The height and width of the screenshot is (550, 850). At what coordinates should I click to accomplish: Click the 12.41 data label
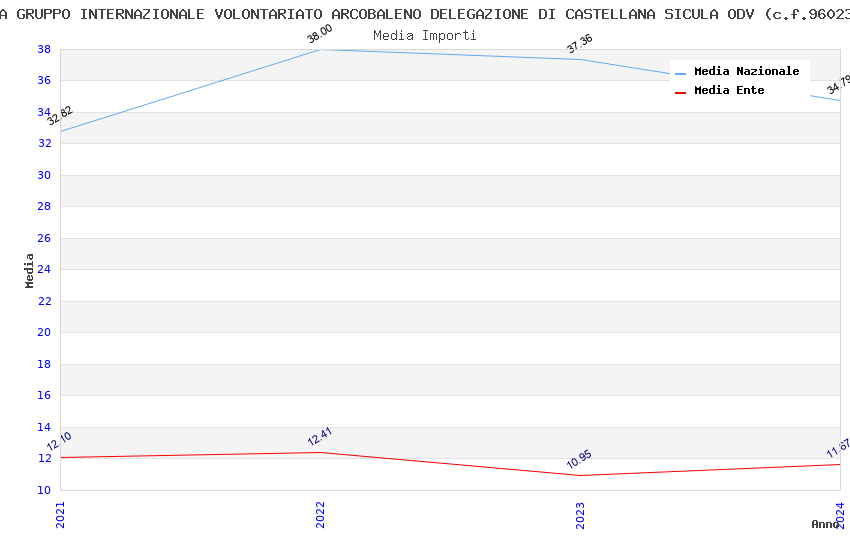(x=319, y=436)
